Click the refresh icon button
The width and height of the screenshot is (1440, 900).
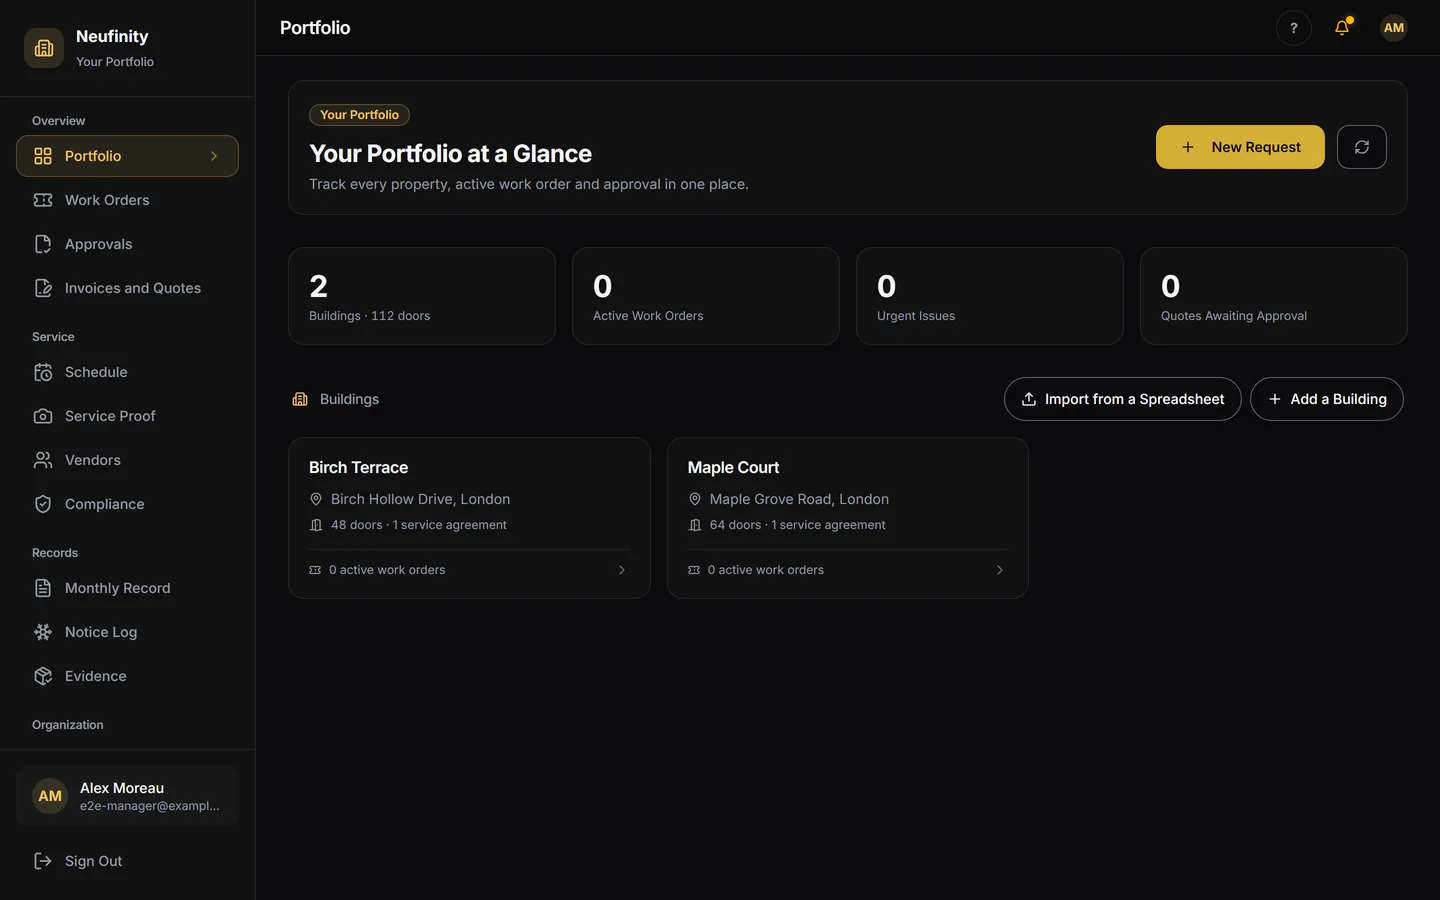1362,147
